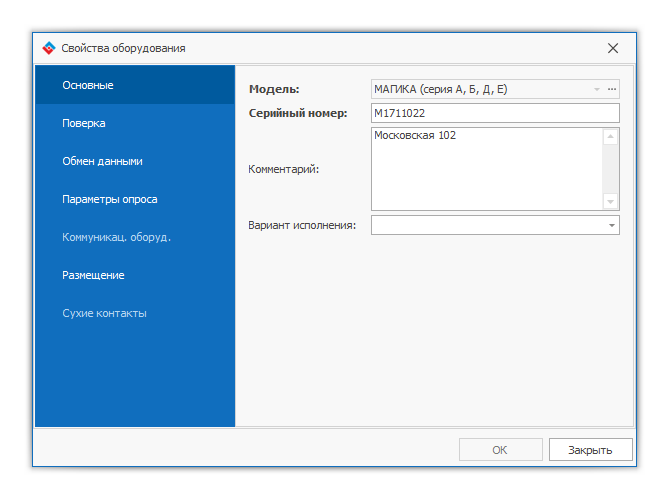Expand the Модель dropdown arrow
The image size is (669, 499).
pyautogui.click(x=597, y=89)
